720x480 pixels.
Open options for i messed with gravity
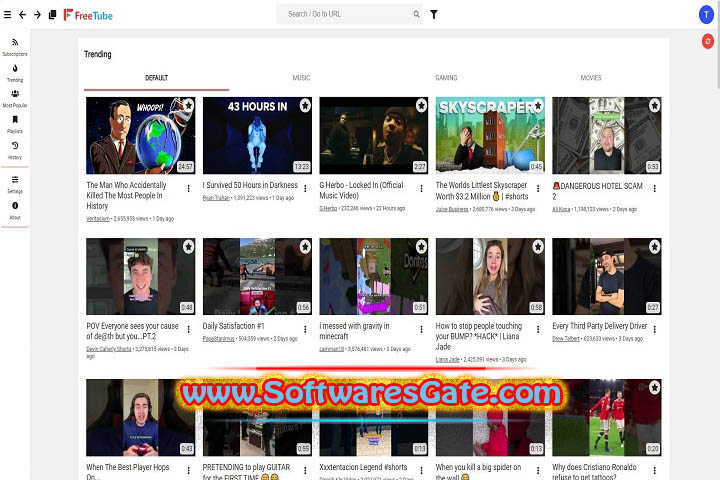coord(421,329)
